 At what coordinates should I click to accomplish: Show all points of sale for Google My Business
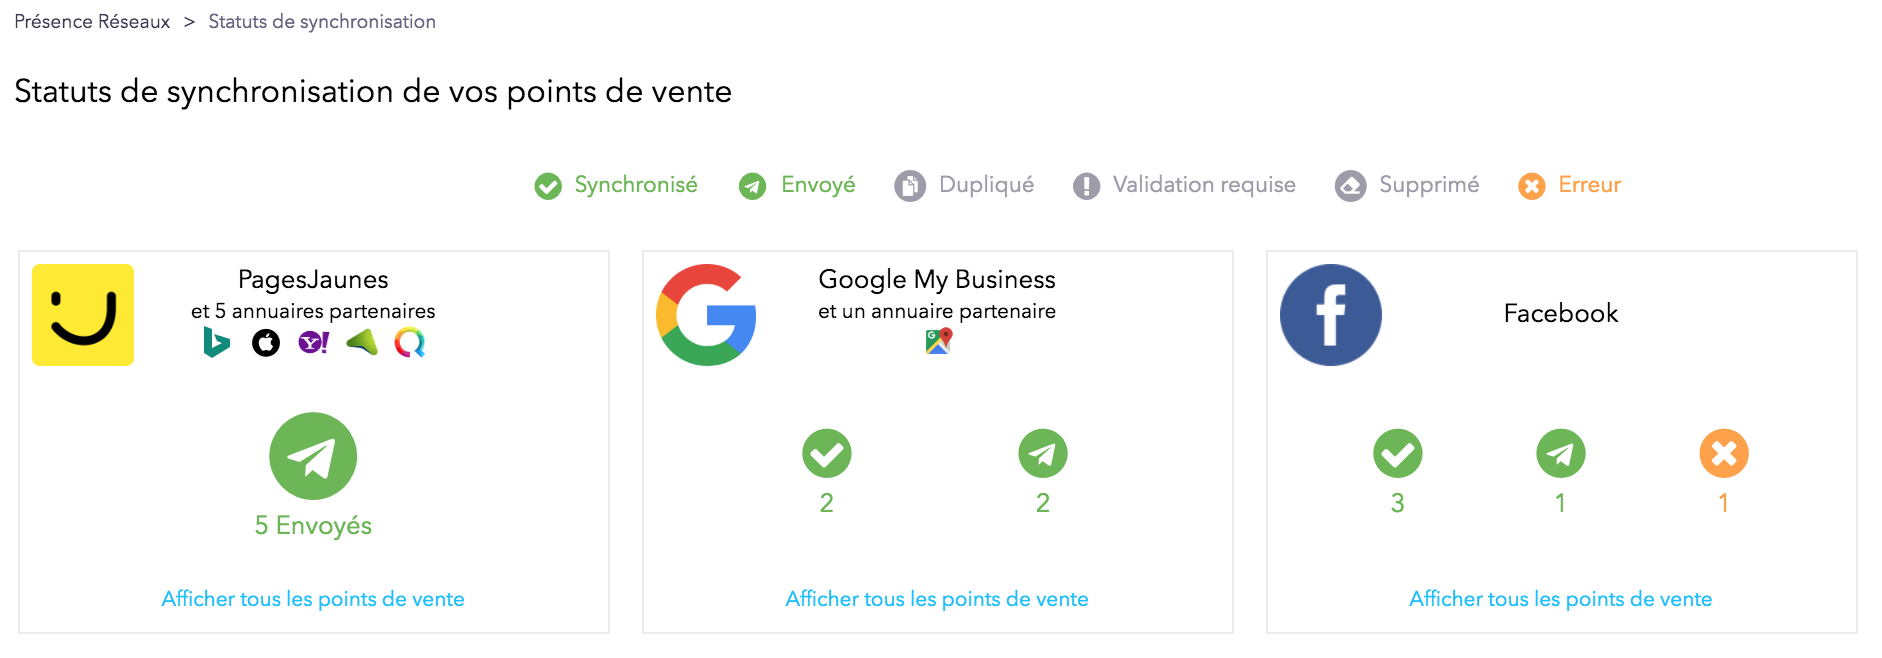[937, 599]
